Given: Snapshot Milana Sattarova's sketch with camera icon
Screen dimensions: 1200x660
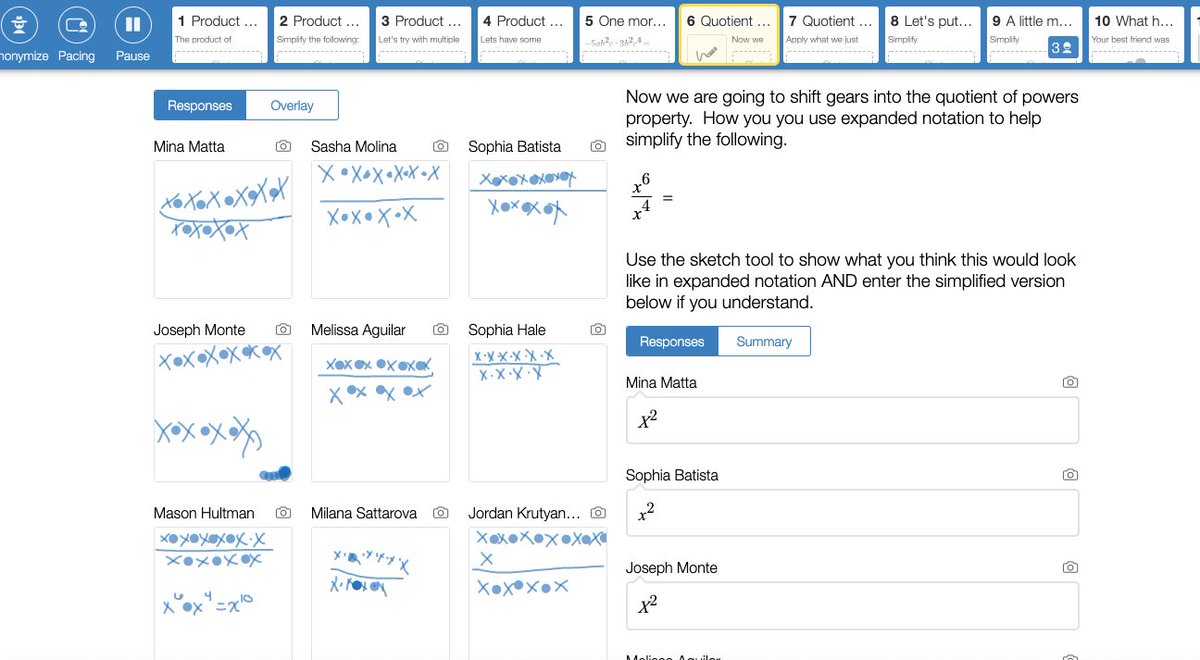Looking at the screenshot, I should click(440, 512).
